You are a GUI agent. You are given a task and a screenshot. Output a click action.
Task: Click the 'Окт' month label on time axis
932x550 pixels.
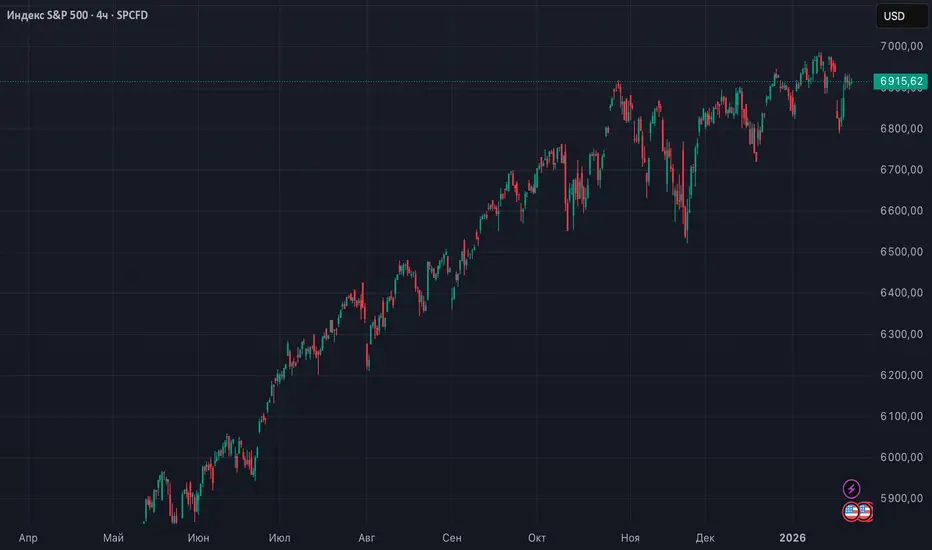537,538
